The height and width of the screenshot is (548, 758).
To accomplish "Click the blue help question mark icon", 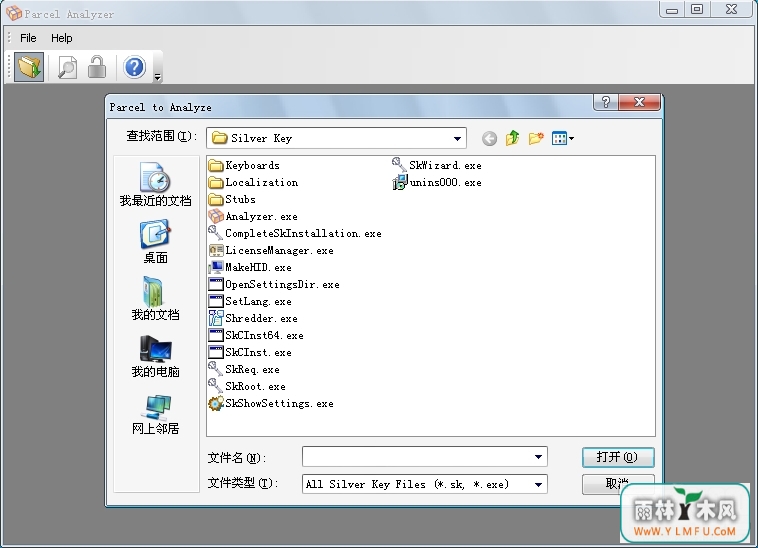I will [x=134, y=67].
